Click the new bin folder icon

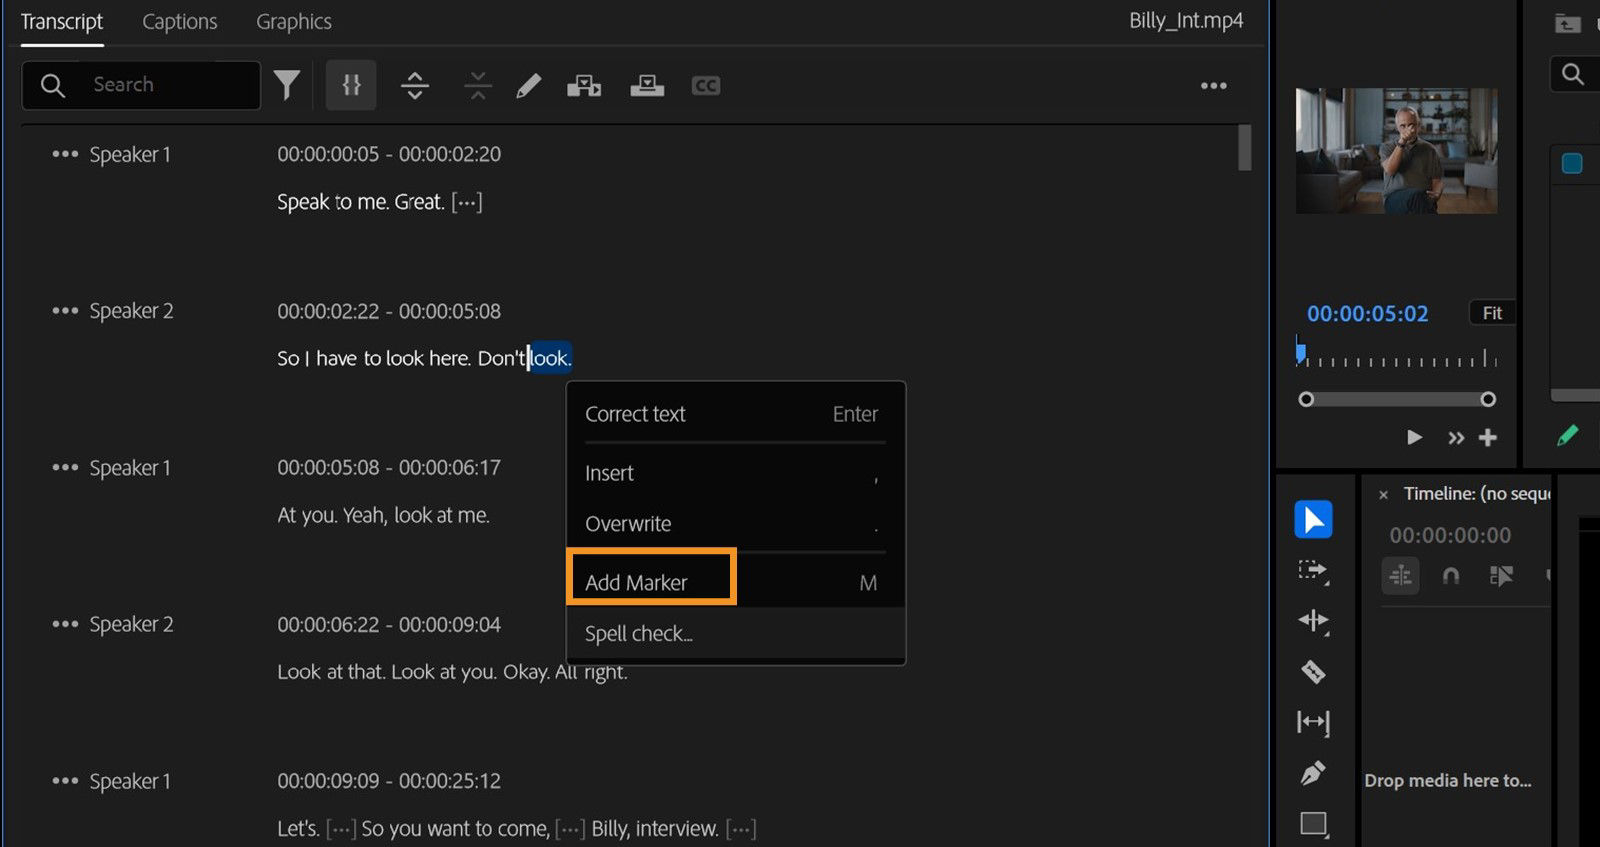[x=1568, y=23]
